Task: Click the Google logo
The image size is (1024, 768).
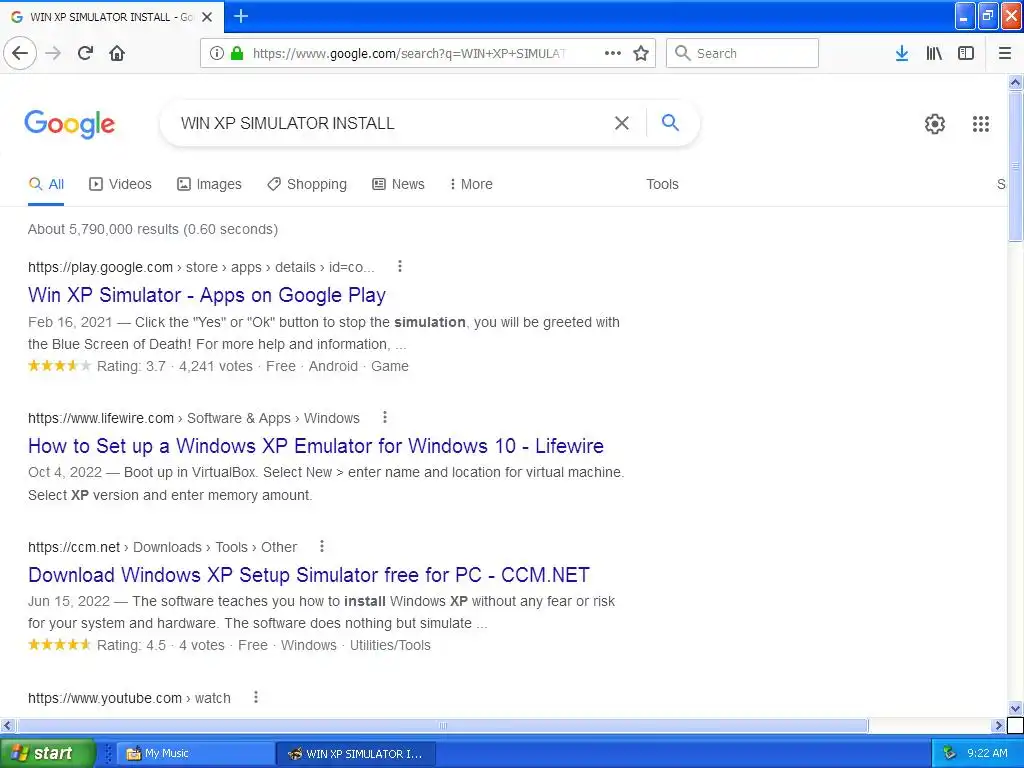Action: (70, 124)
